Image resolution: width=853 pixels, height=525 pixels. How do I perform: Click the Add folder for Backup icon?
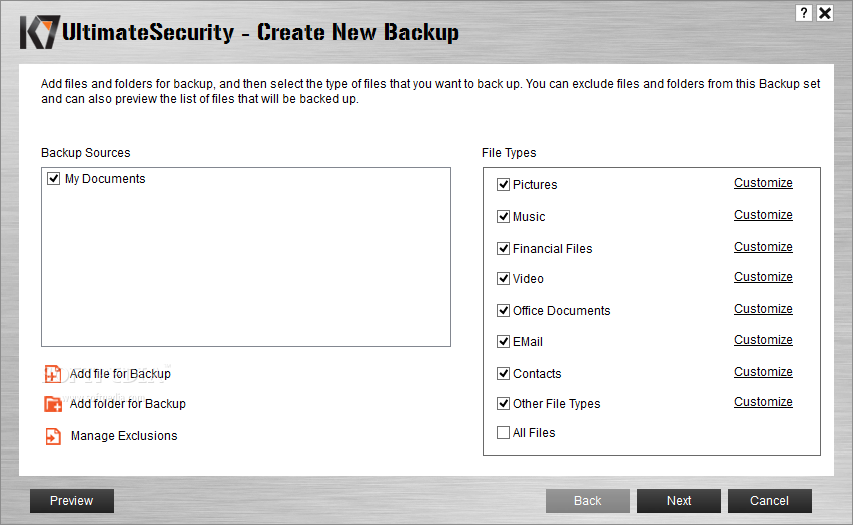pos(53,404)
